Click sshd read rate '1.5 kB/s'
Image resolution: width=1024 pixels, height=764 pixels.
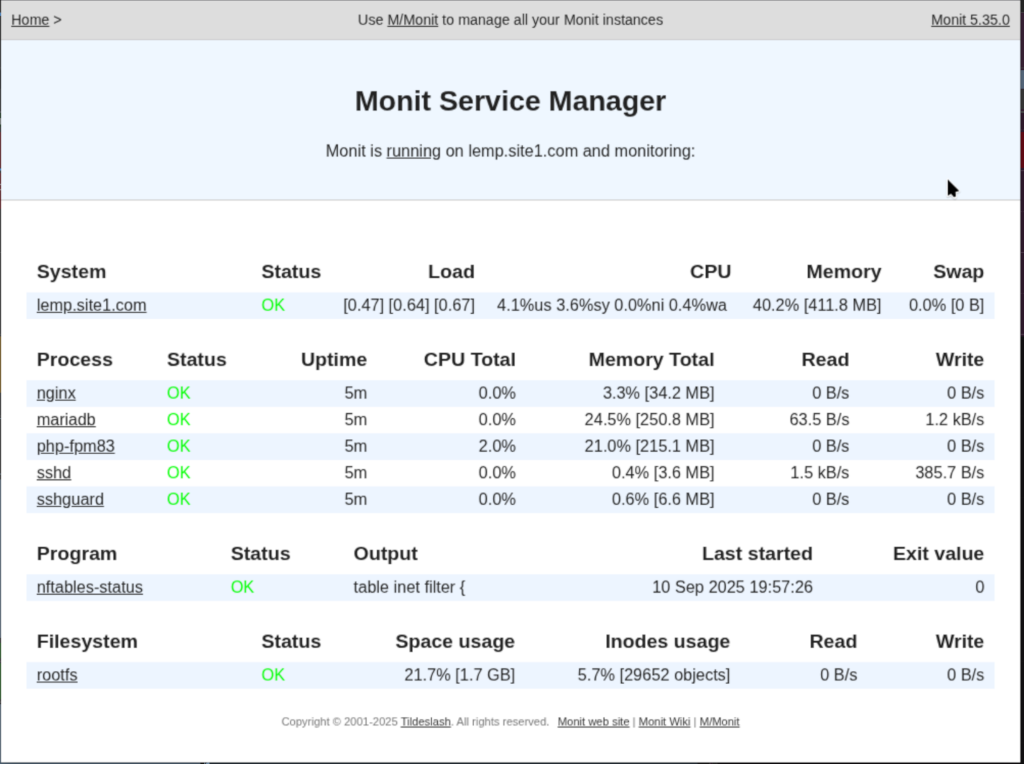820,473
